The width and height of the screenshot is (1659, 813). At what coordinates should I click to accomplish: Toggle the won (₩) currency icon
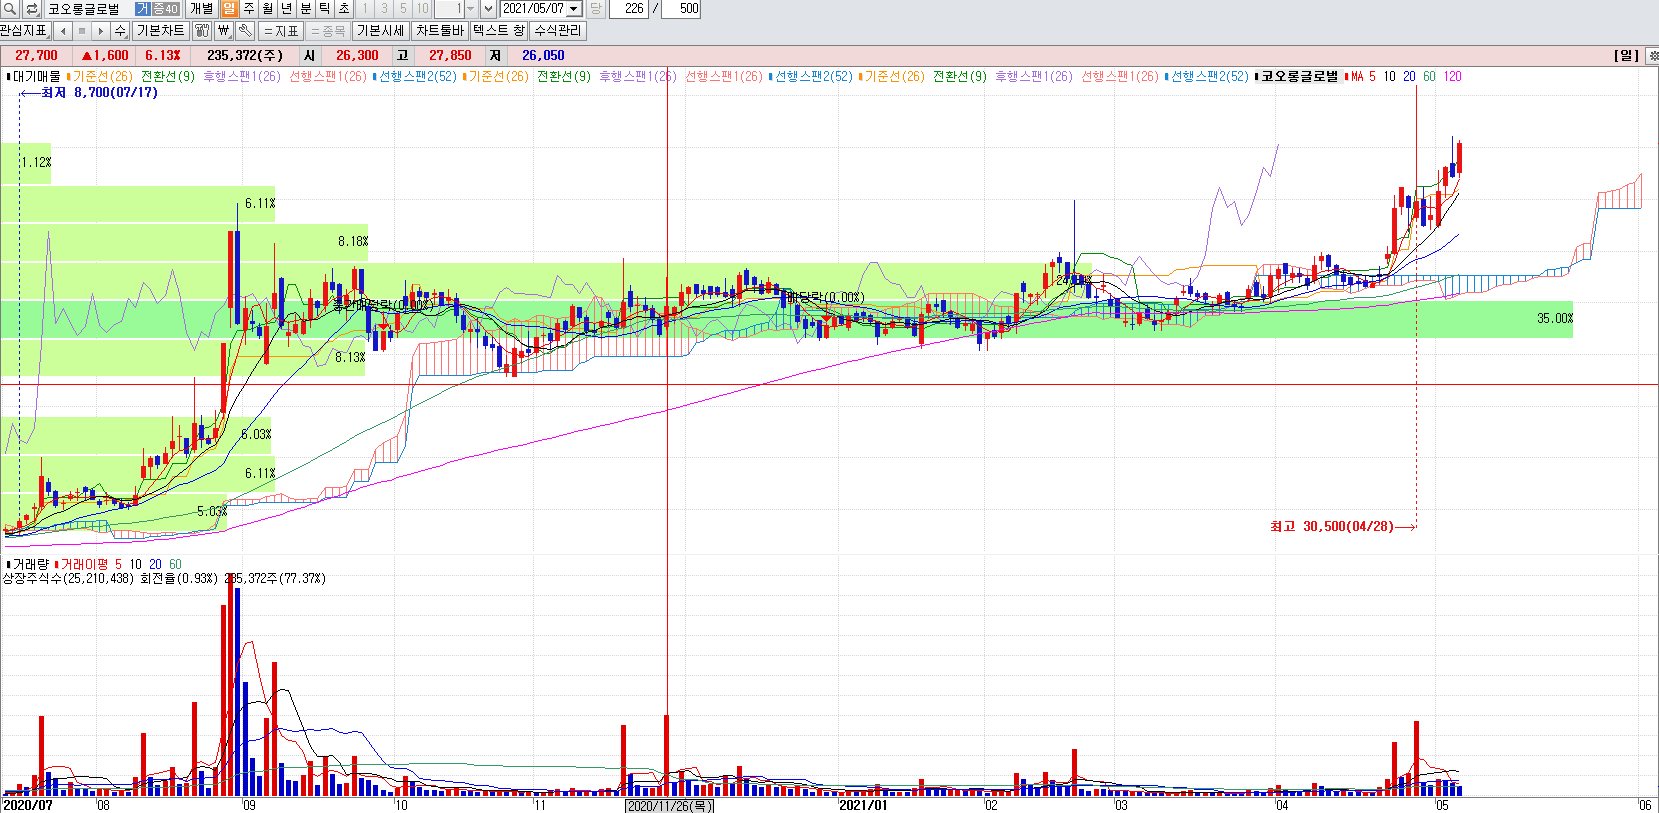(x=224, y=31)
